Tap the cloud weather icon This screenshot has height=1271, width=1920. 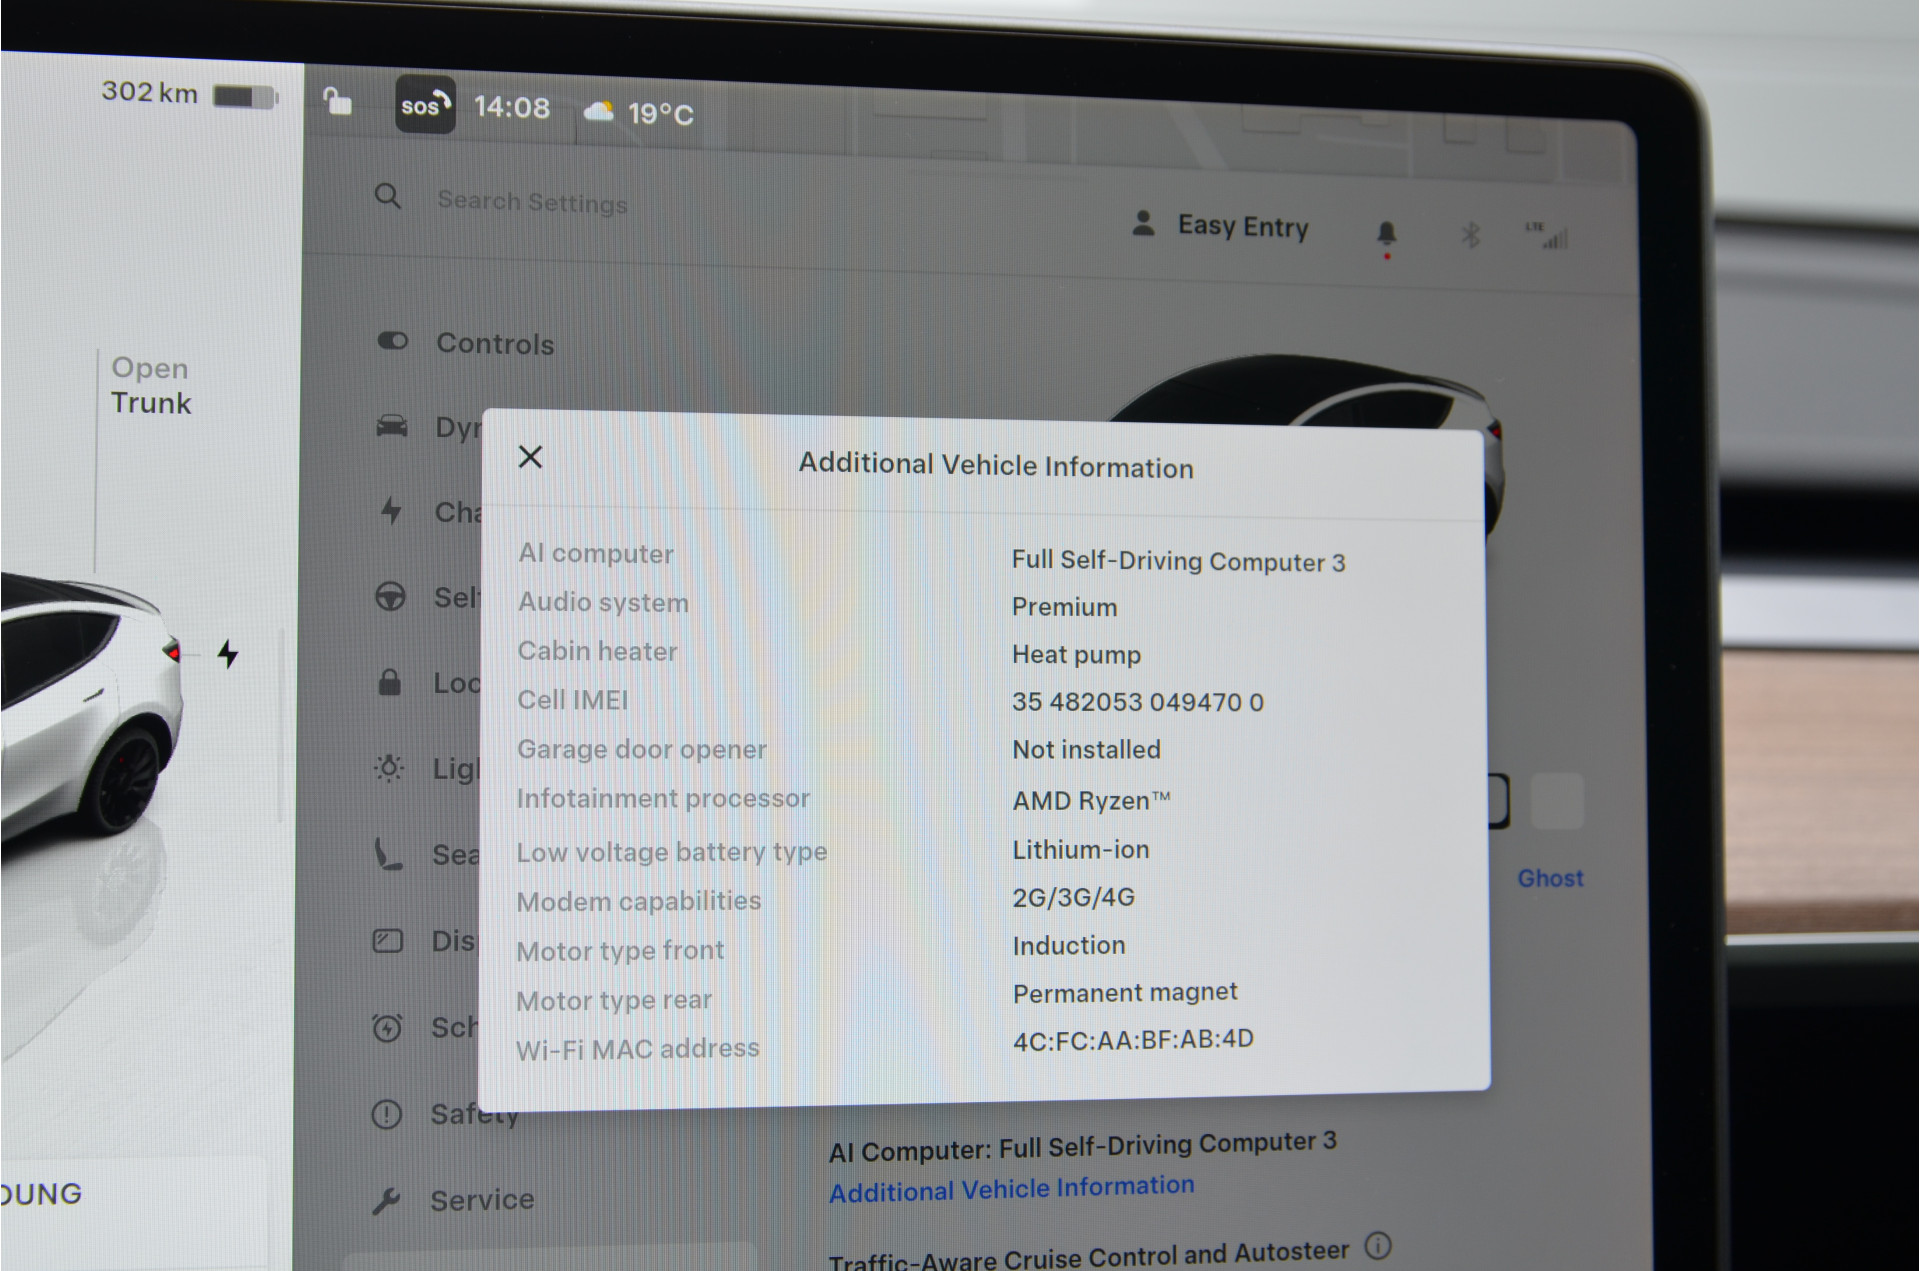pos(598,111)
